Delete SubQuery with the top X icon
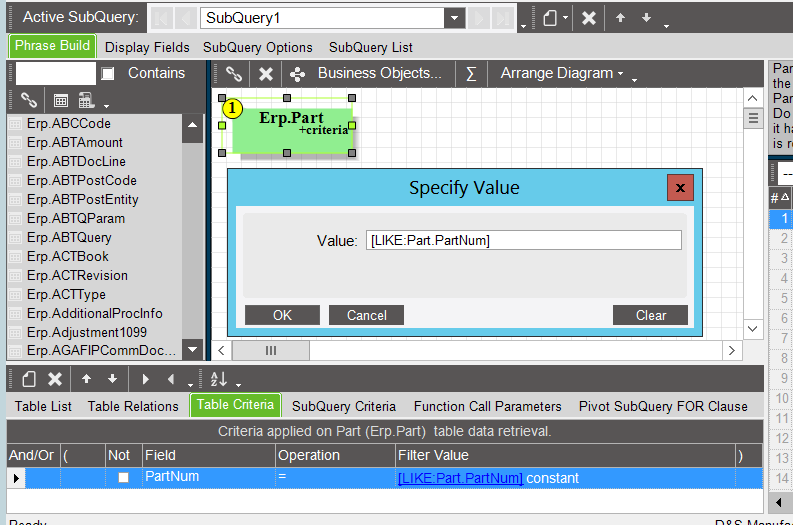Image resolution: width=793 pixels, height=525 pixels. point(589,18)
